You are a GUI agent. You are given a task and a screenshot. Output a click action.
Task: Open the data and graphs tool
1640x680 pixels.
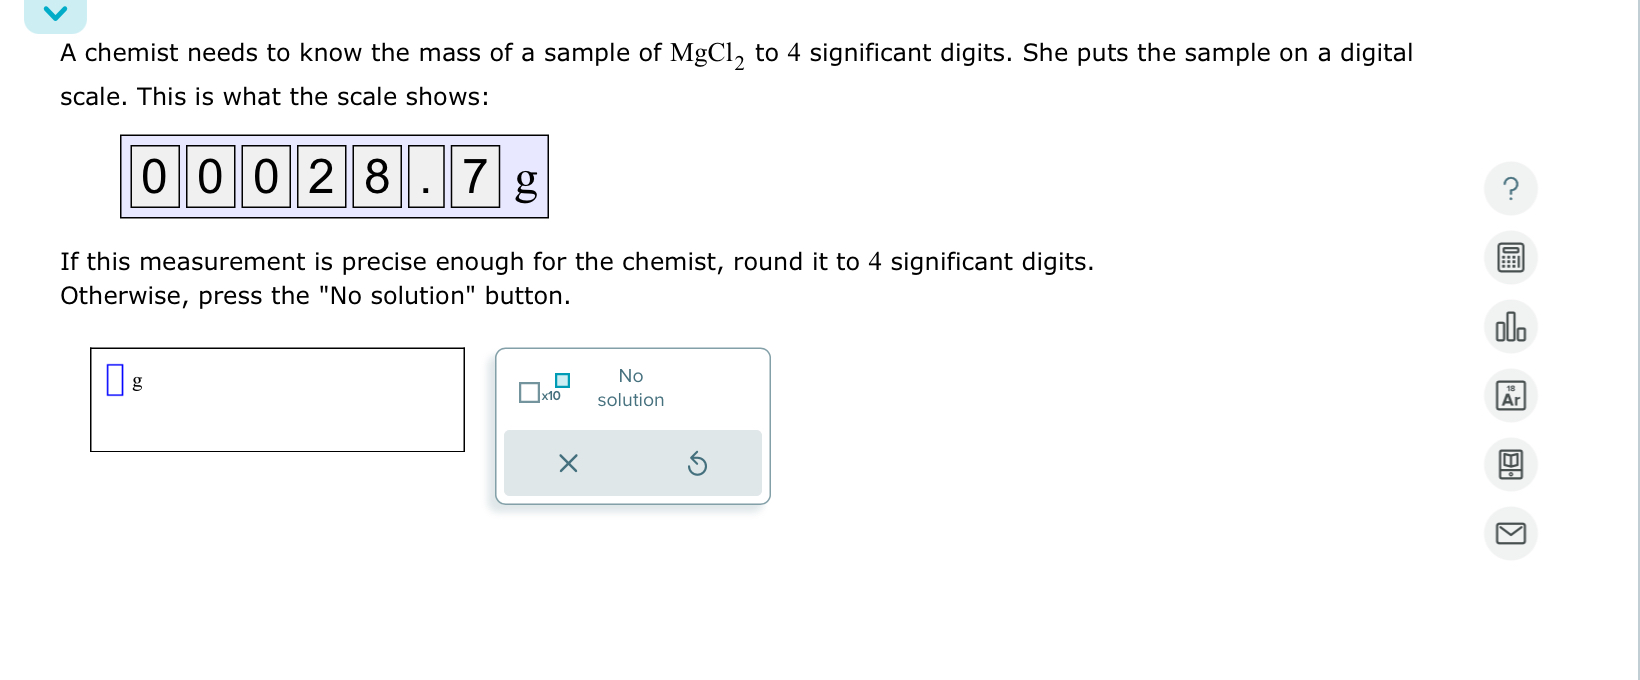point(1510,326)
